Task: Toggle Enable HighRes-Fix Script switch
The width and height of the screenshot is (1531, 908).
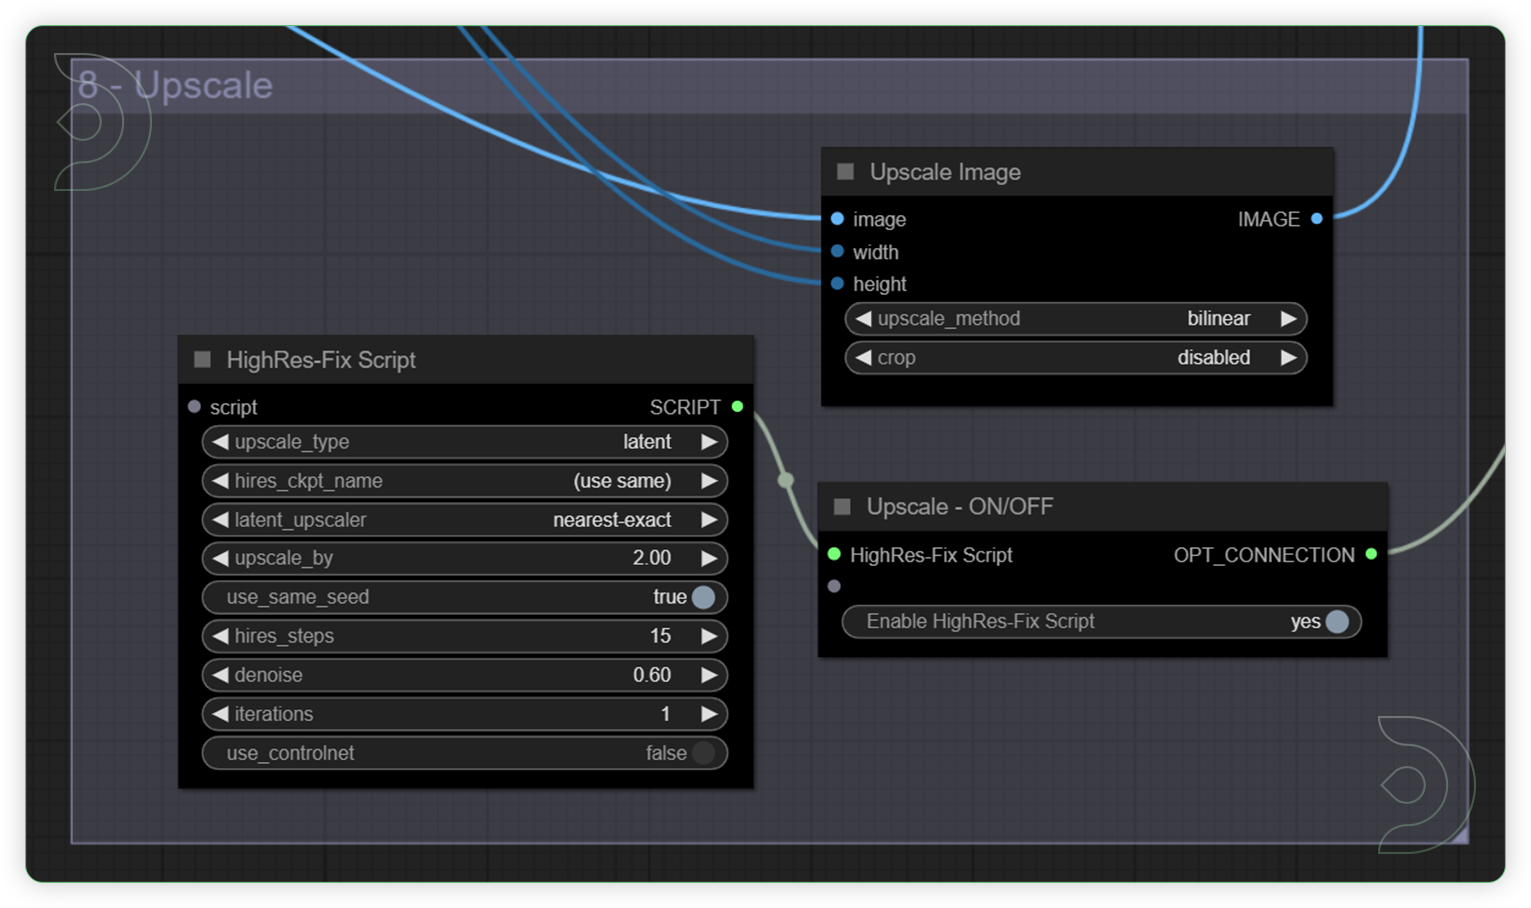Action: 1337,621
